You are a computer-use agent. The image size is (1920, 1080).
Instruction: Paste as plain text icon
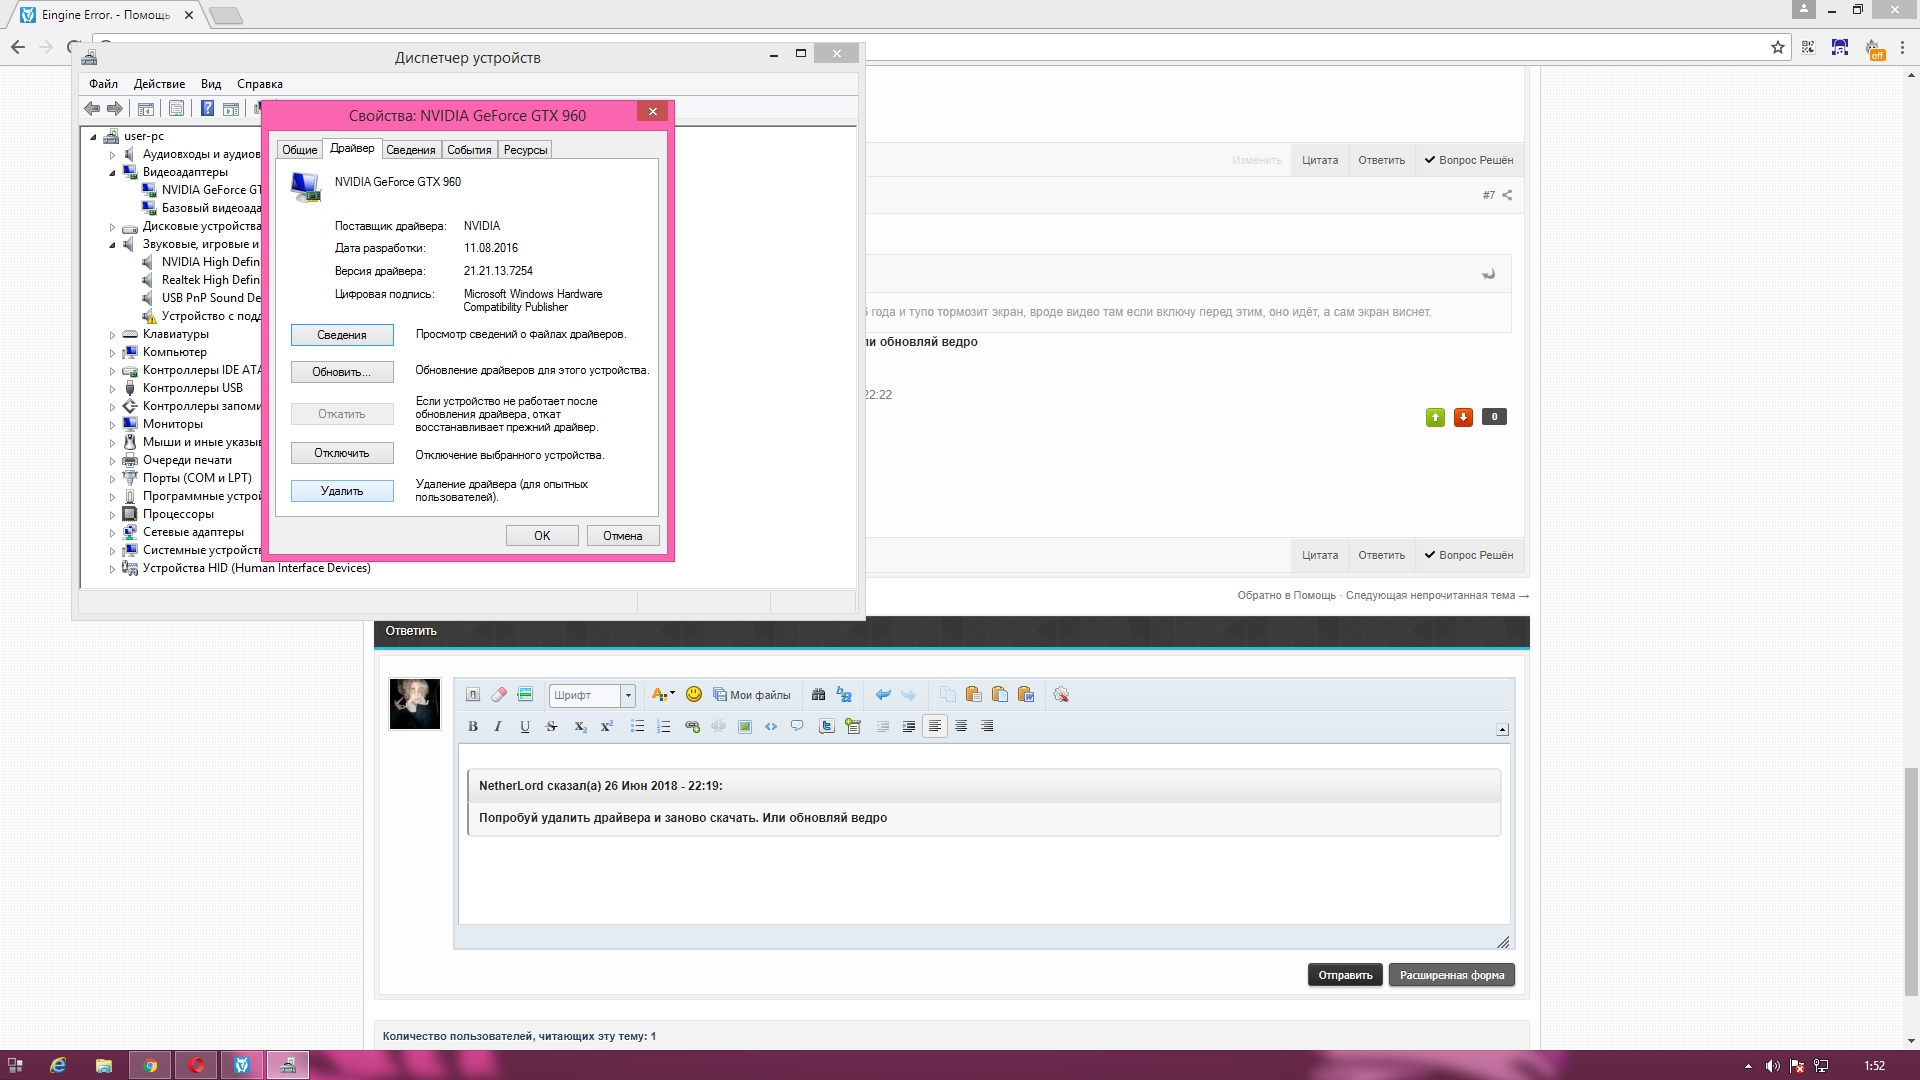(999, 695)
